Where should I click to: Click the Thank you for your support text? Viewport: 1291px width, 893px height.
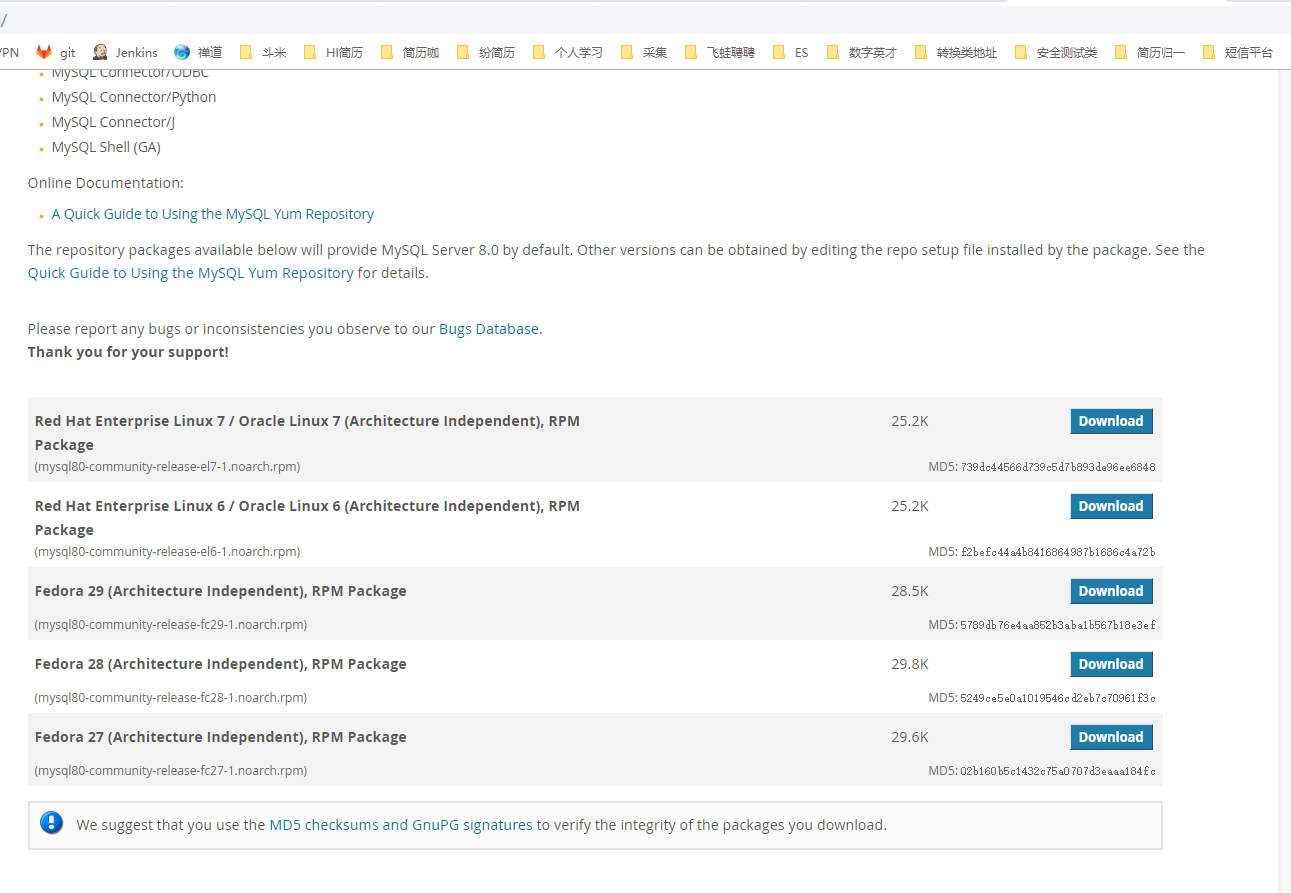pos(128,352)
